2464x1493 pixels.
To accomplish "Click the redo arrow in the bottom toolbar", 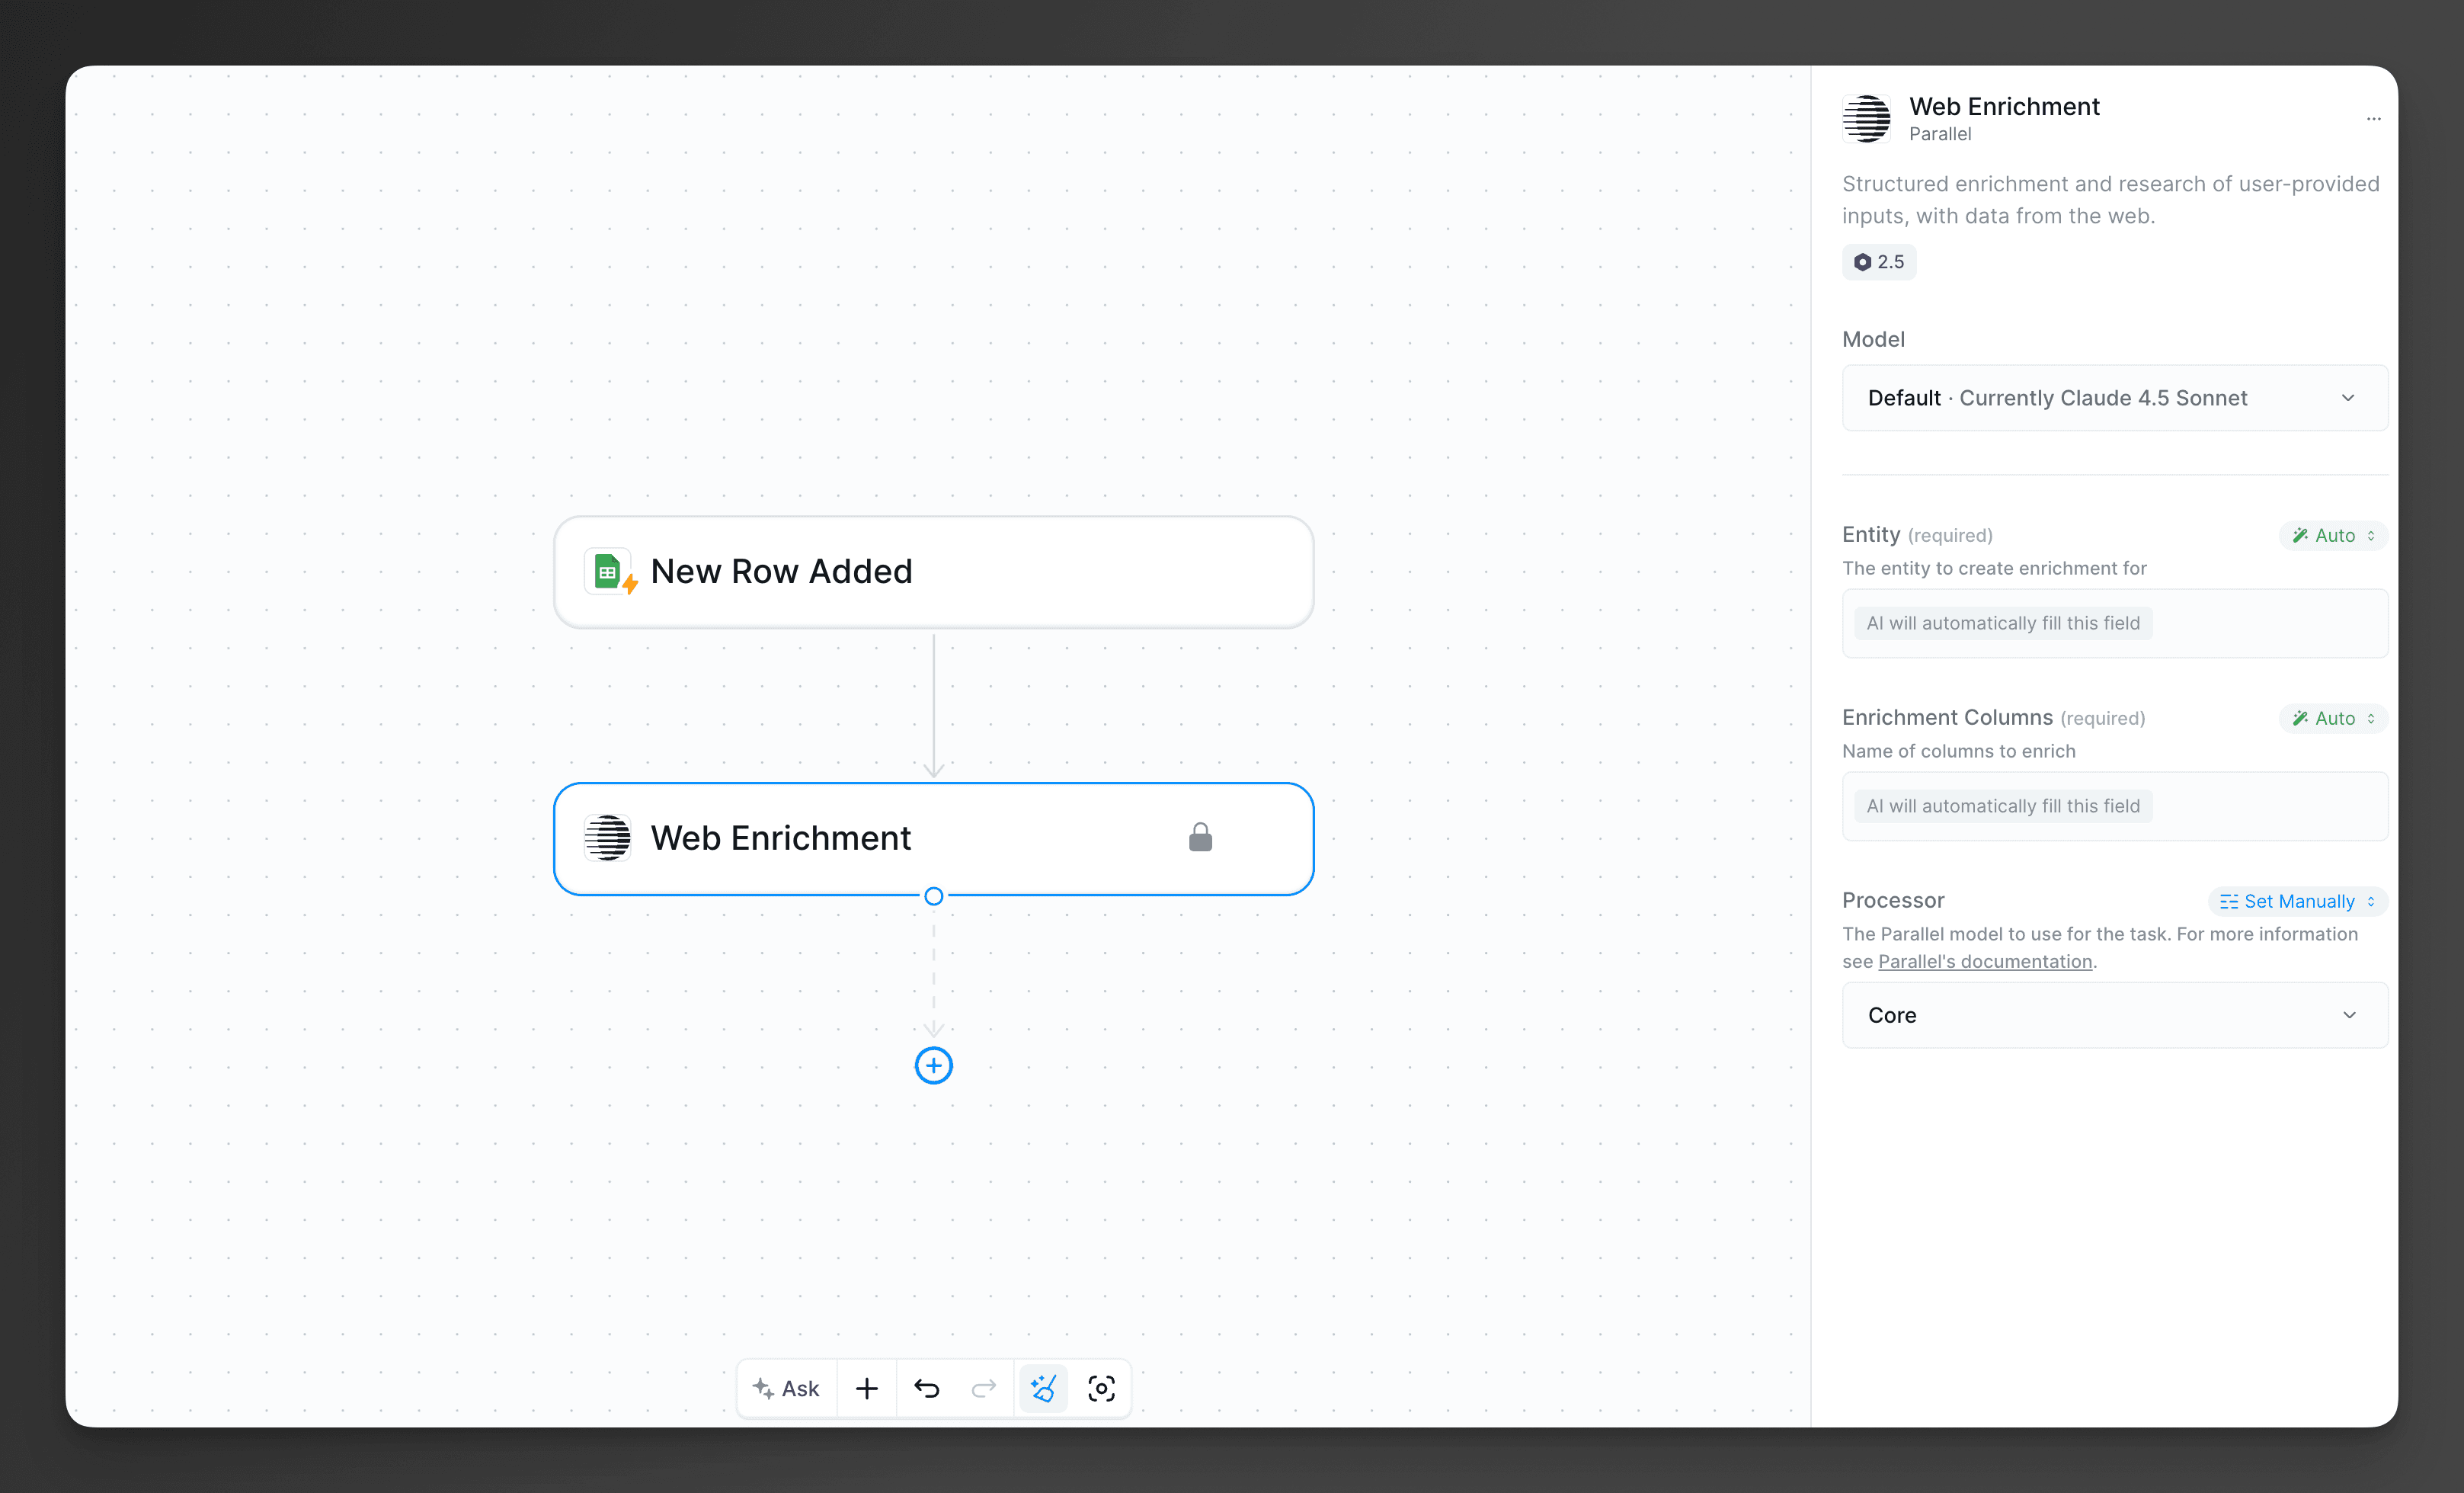I will coord(983,1387).
